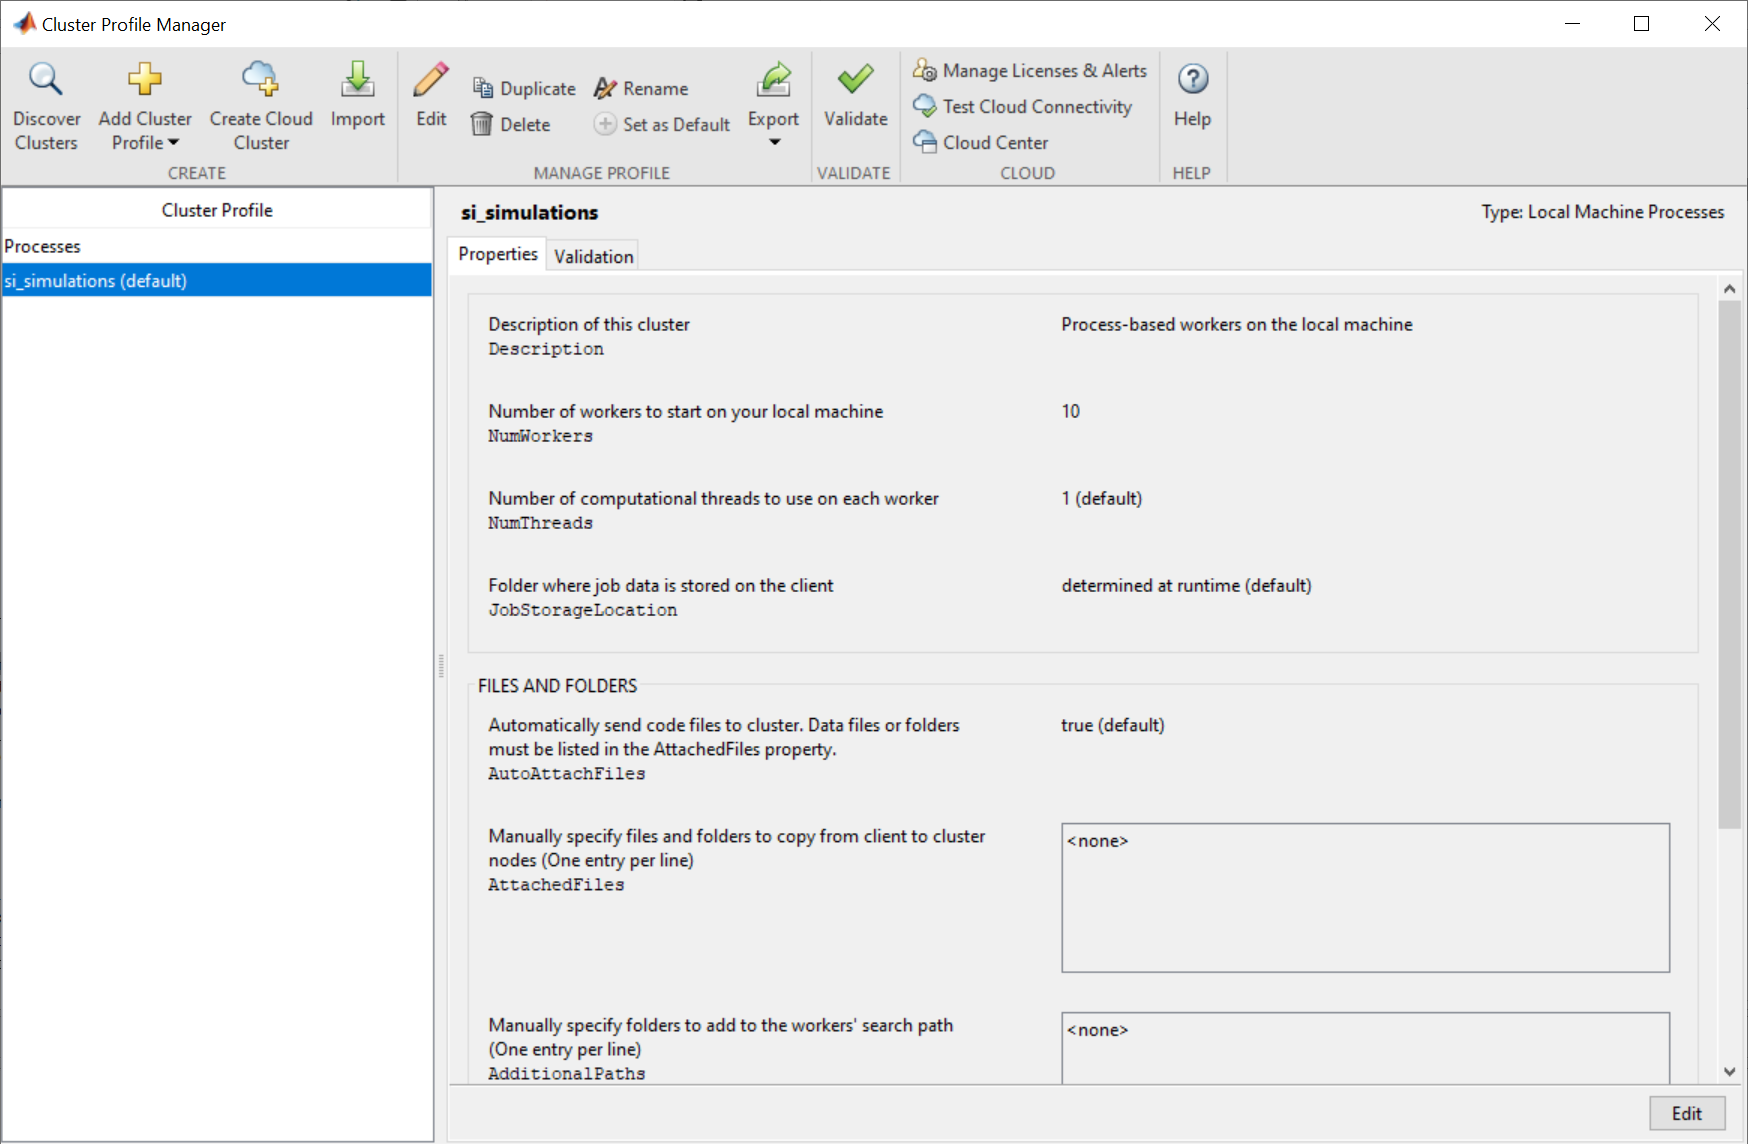
Task: Click NumThreads value 1 (default)
Action: point(1101,498)
